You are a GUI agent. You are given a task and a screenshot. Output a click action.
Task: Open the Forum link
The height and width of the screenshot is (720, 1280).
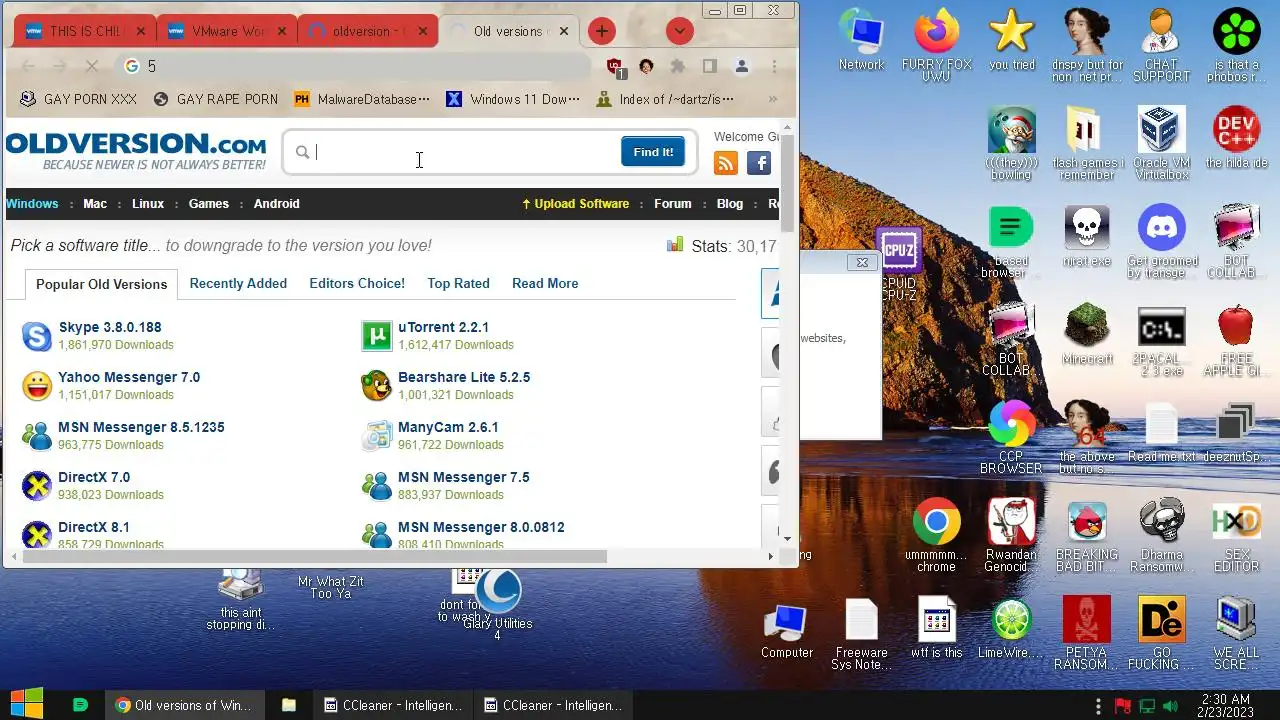tap(673, 203)
